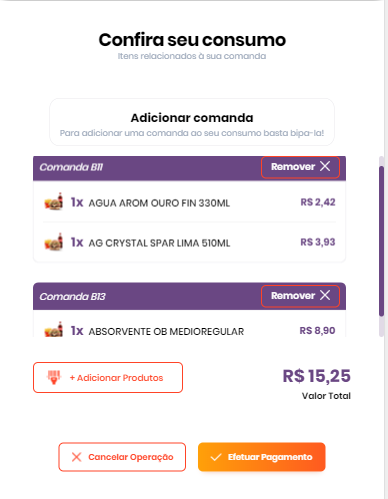The width and height of the screenshot is (388, 499).
Task: Click product image for AGUA AROM OURO FIN
Action: click(54, 202)
